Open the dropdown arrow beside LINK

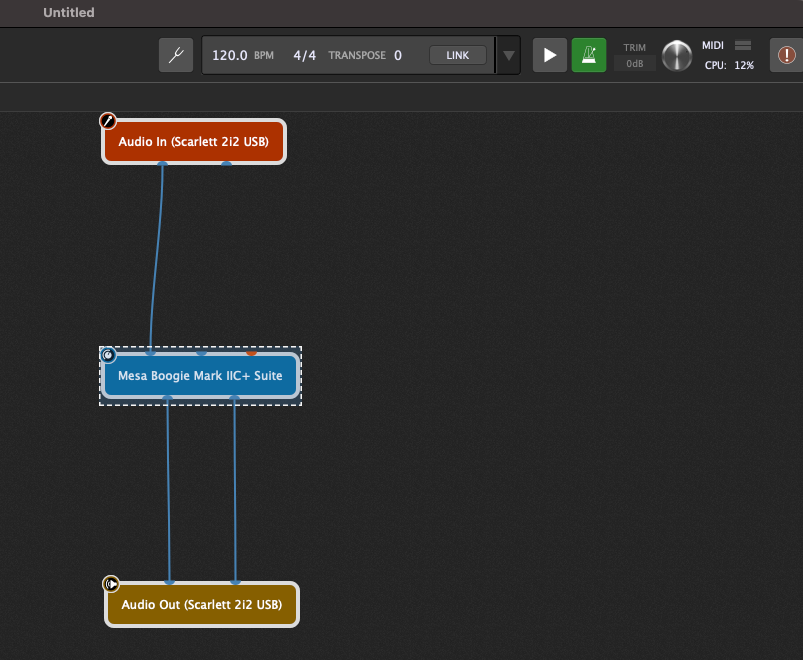509,55
